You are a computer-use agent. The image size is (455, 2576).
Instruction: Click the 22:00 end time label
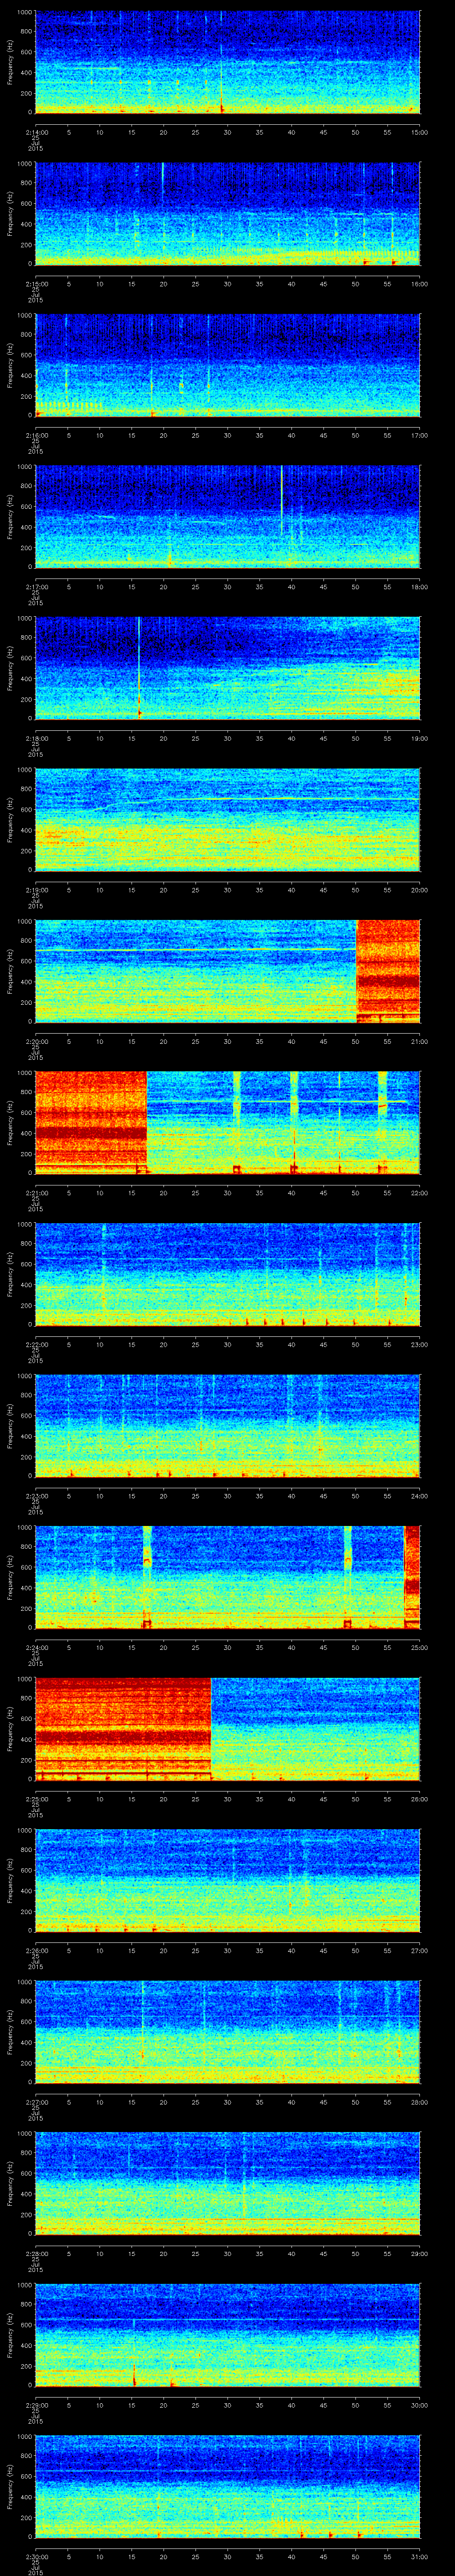(419, 1192)
